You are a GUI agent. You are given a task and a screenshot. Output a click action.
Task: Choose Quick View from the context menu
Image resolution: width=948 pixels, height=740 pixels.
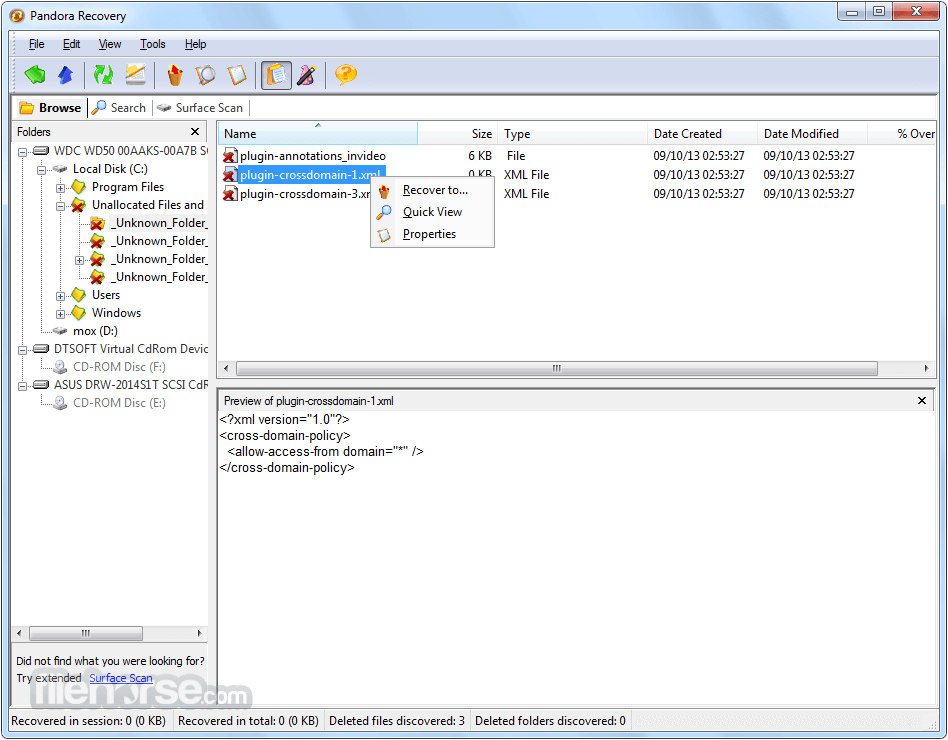click(432, 212)
